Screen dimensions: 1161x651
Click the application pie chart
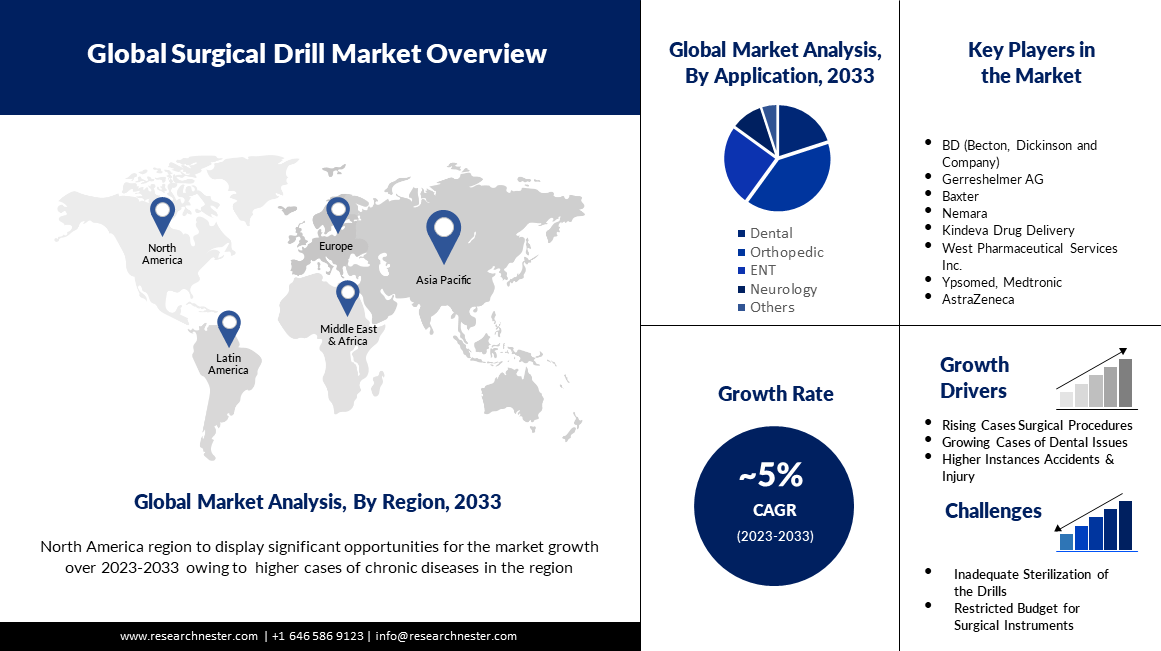click(777, 157)
